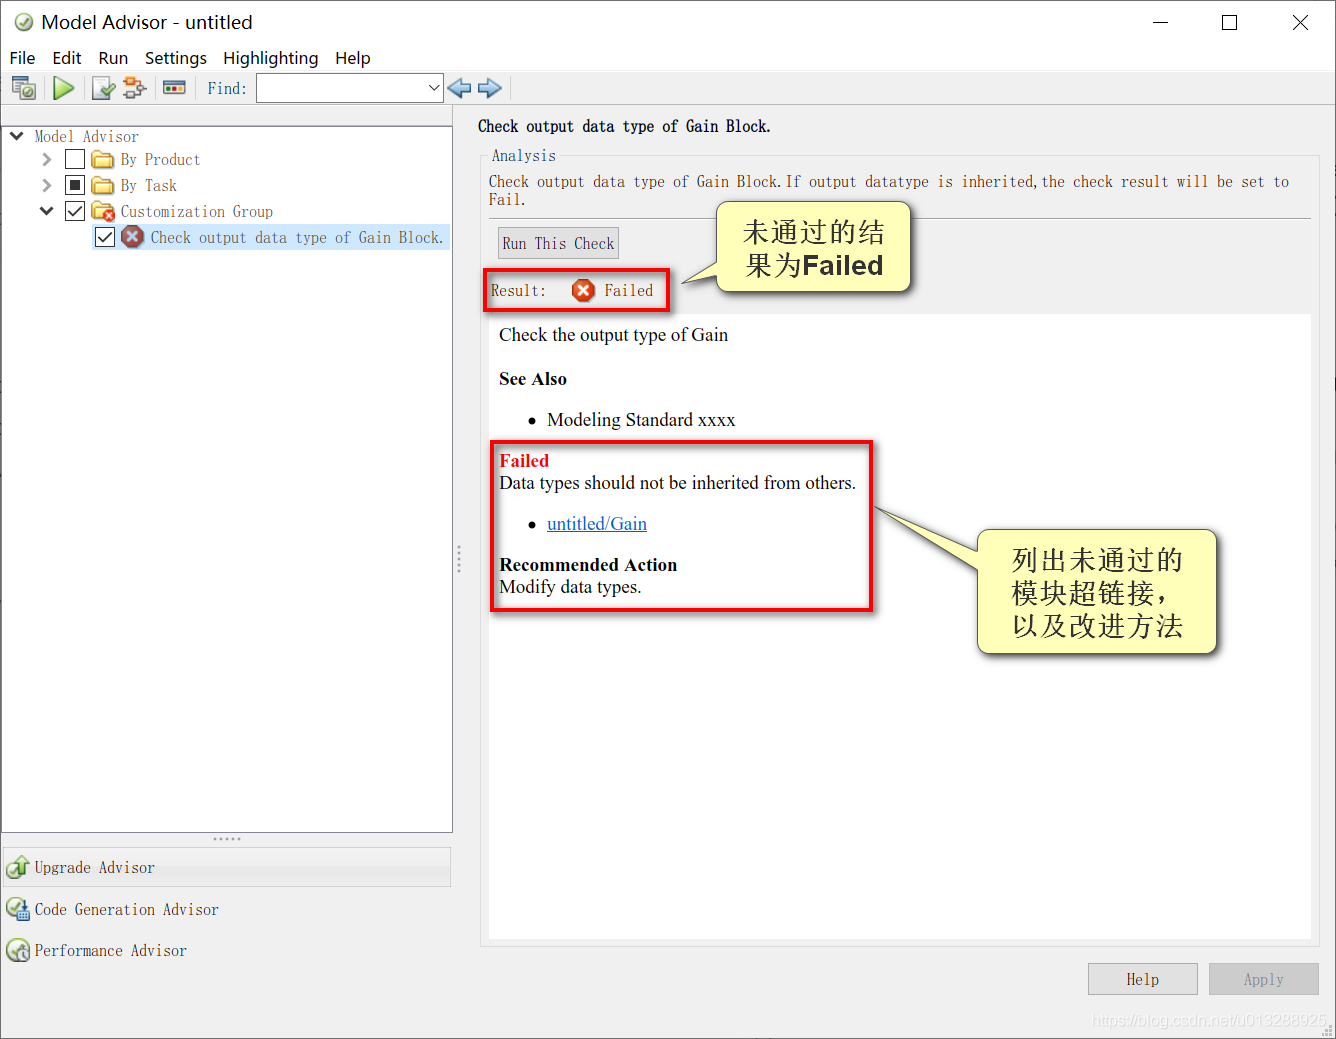This screenshot has height=1039, width=1336.
Task: Click the green Run selected checks arrow
Action: point(64,88)
